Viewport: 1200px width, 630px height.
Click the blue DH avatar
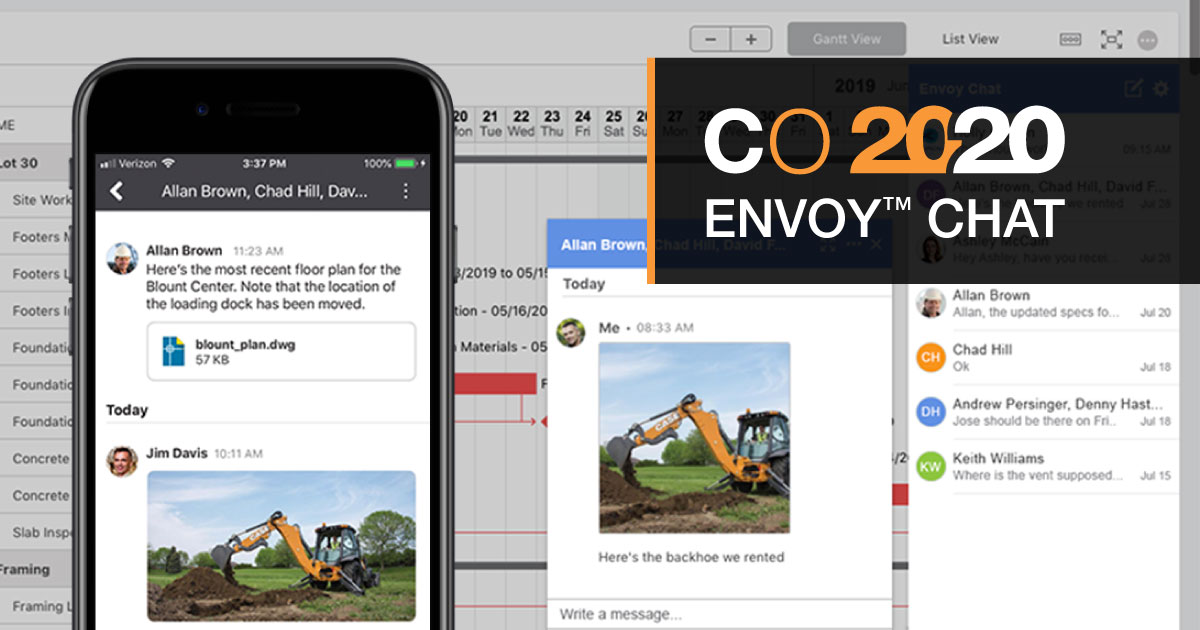pyautogui.click(x=931, y=411)
